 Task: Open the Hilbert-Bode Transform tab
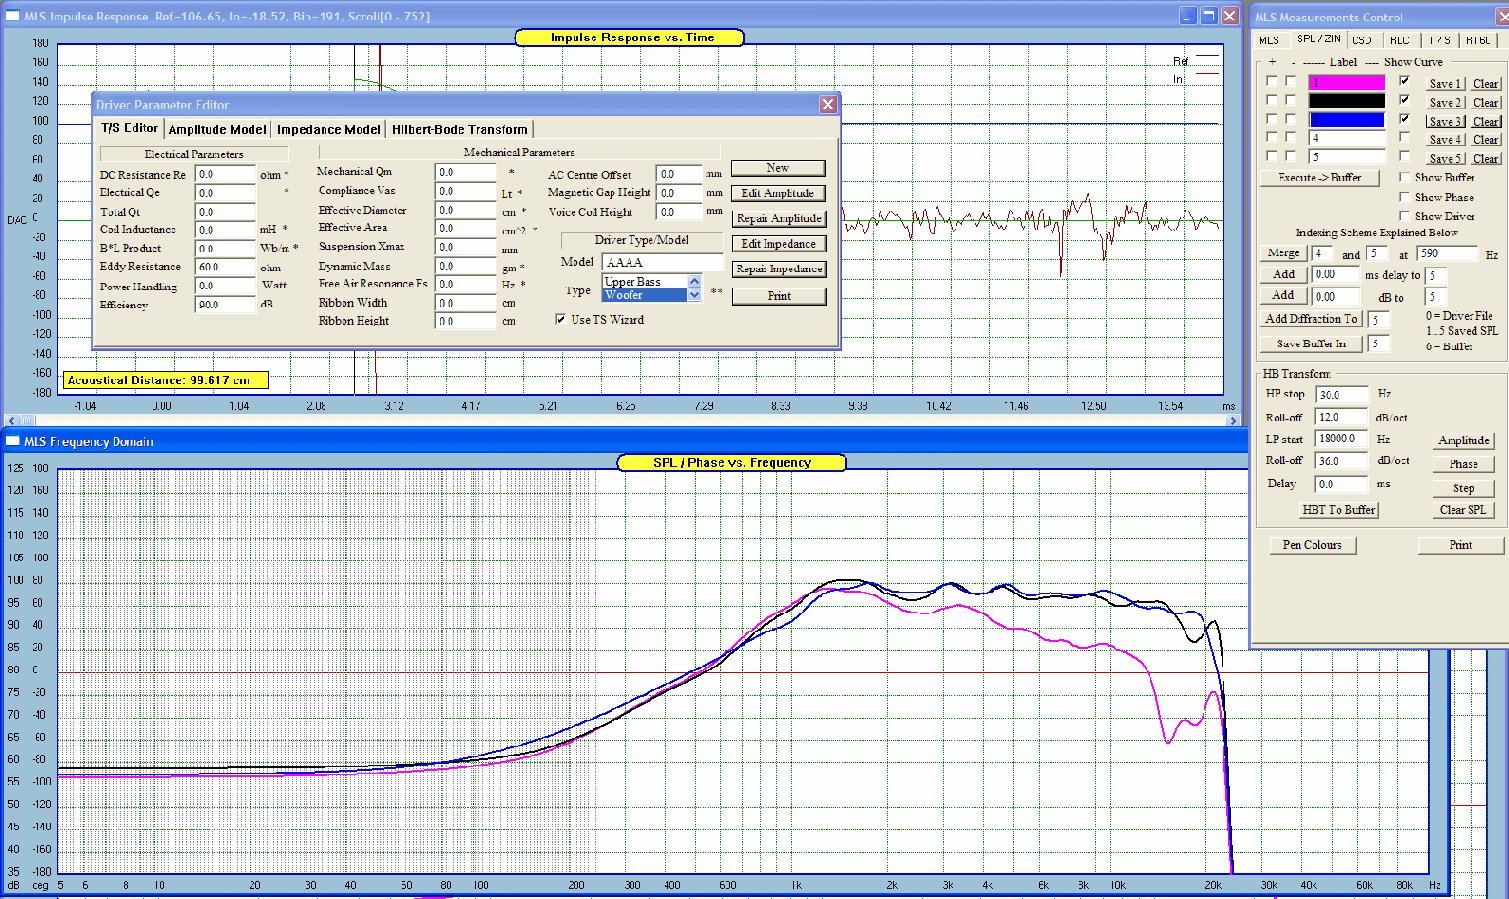tap(460, 129)
